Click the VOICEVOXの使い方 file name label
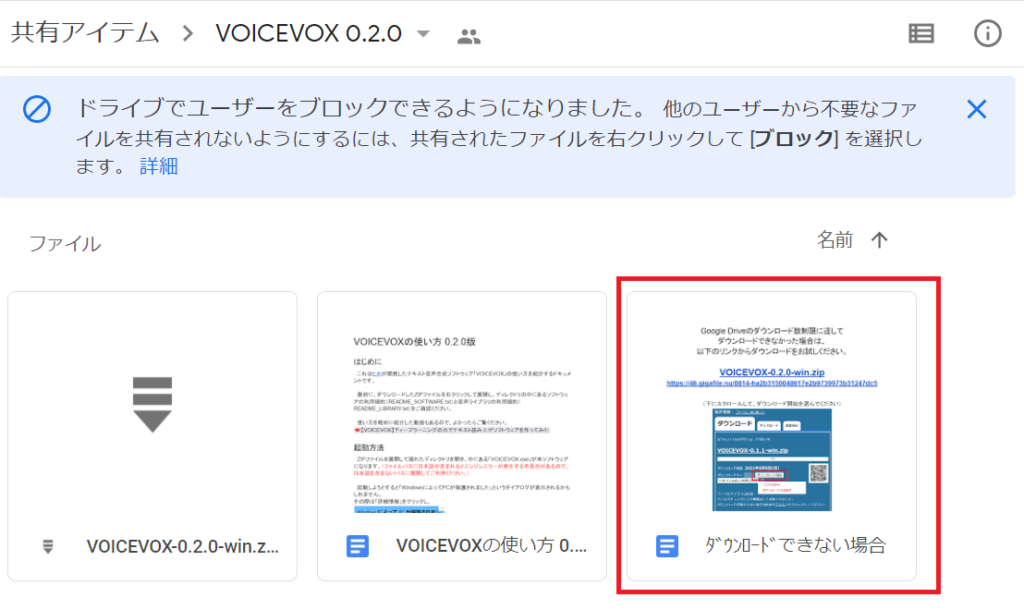This screenshot has height=610, width=1024. (490, 546)
